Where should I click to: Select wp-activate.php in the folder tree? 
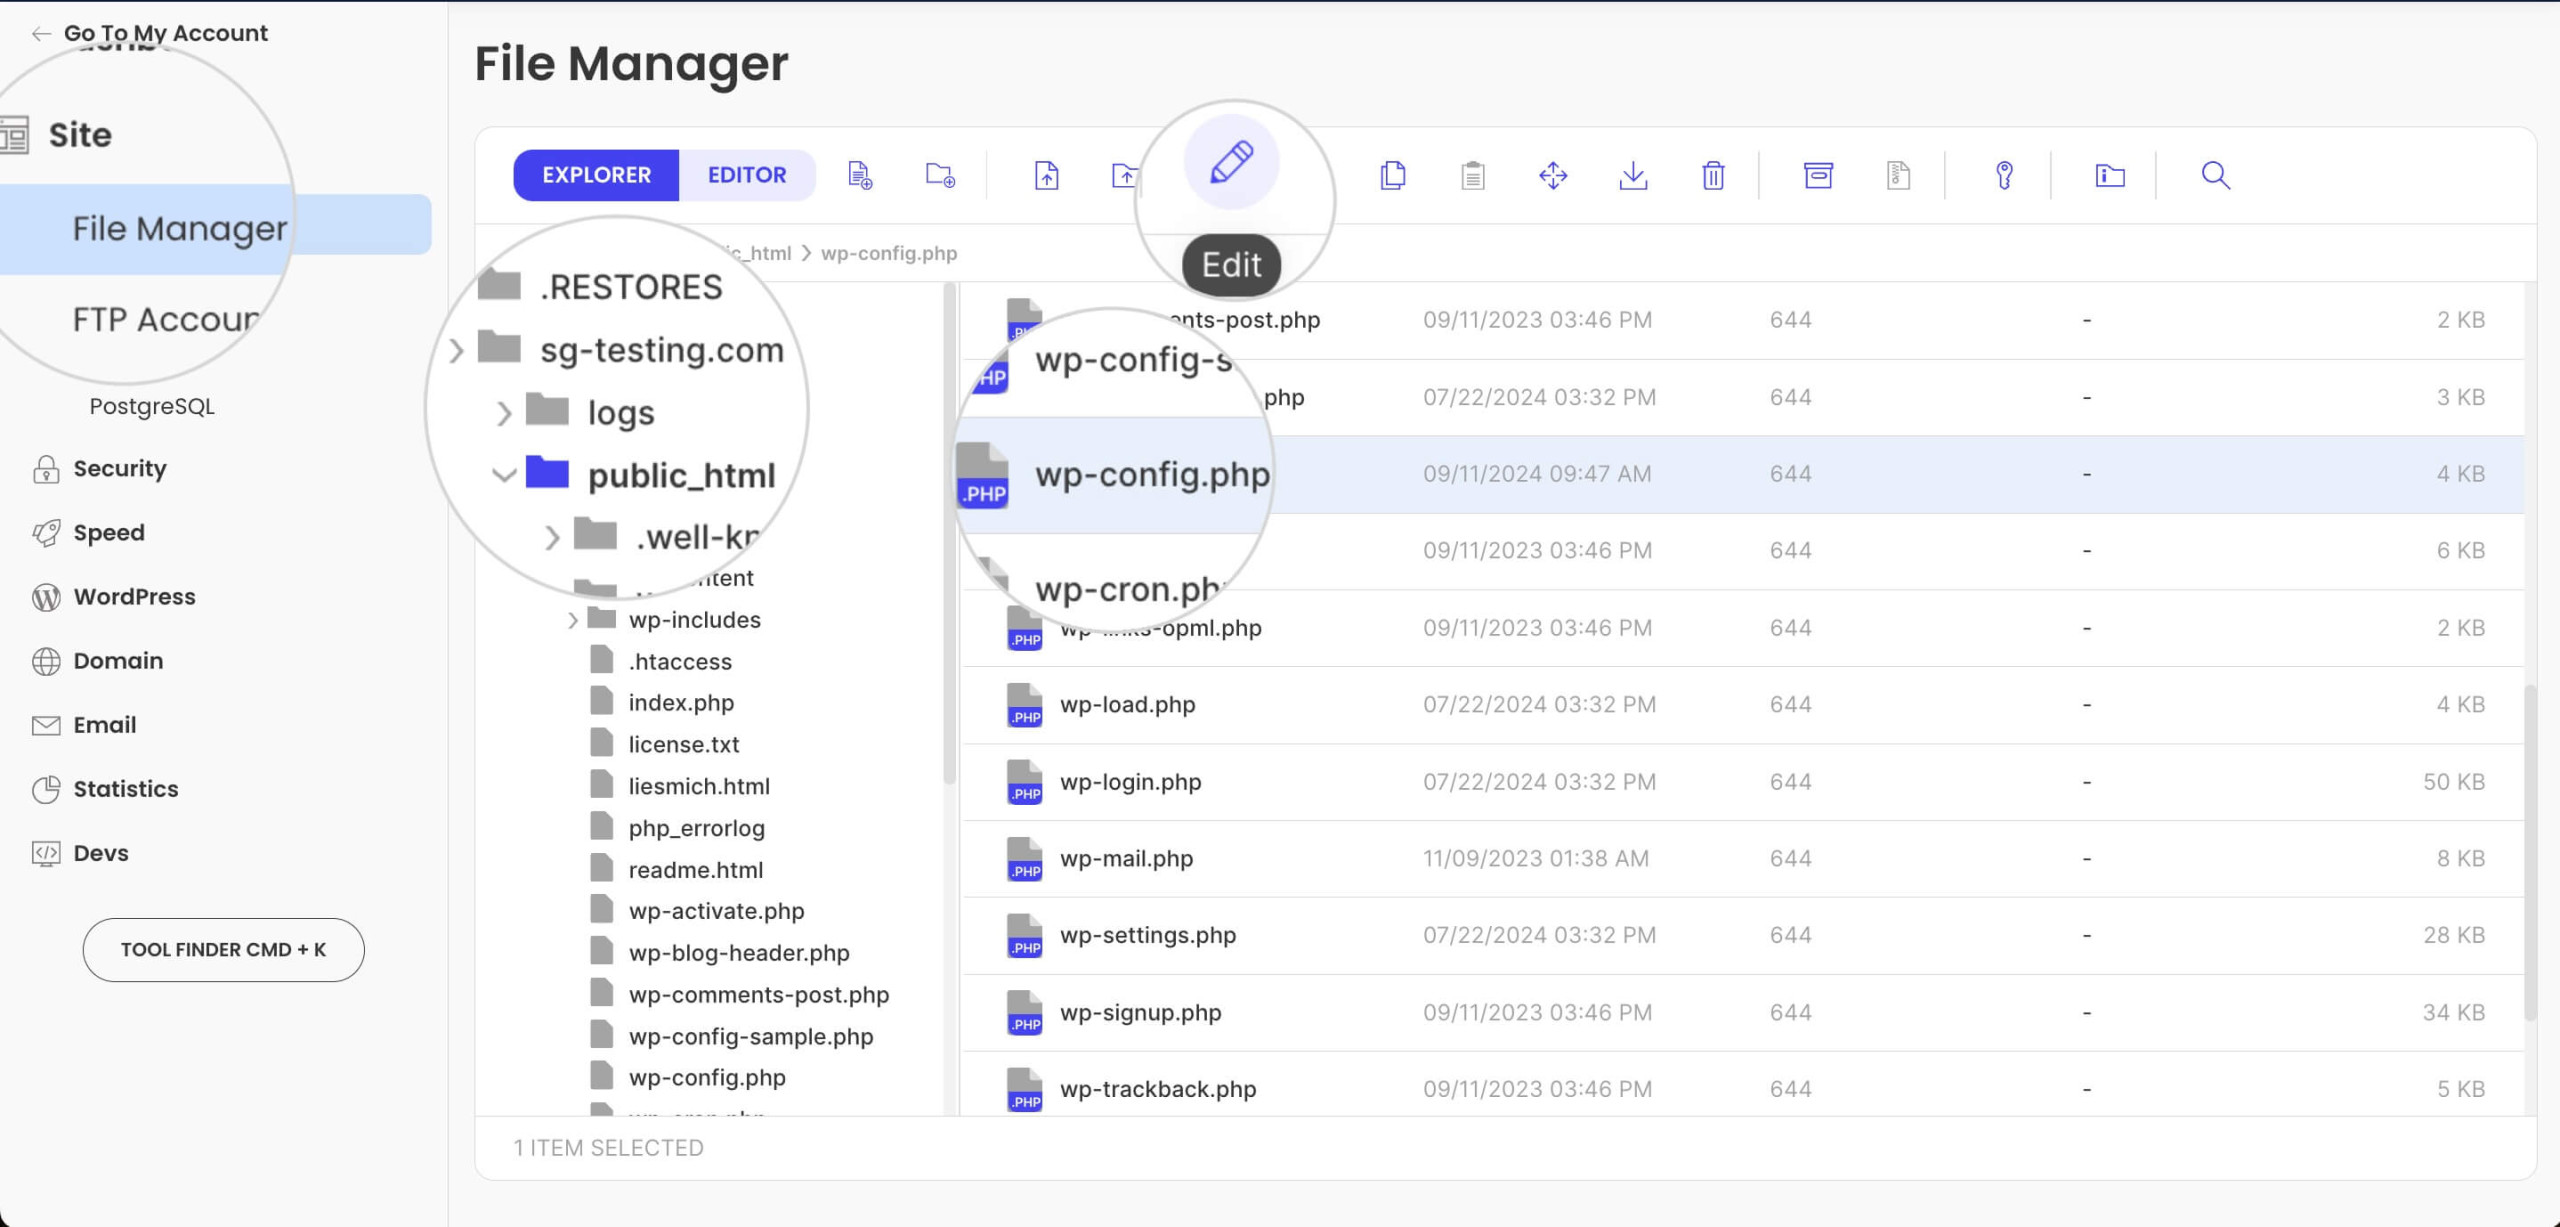pos(716,912)
